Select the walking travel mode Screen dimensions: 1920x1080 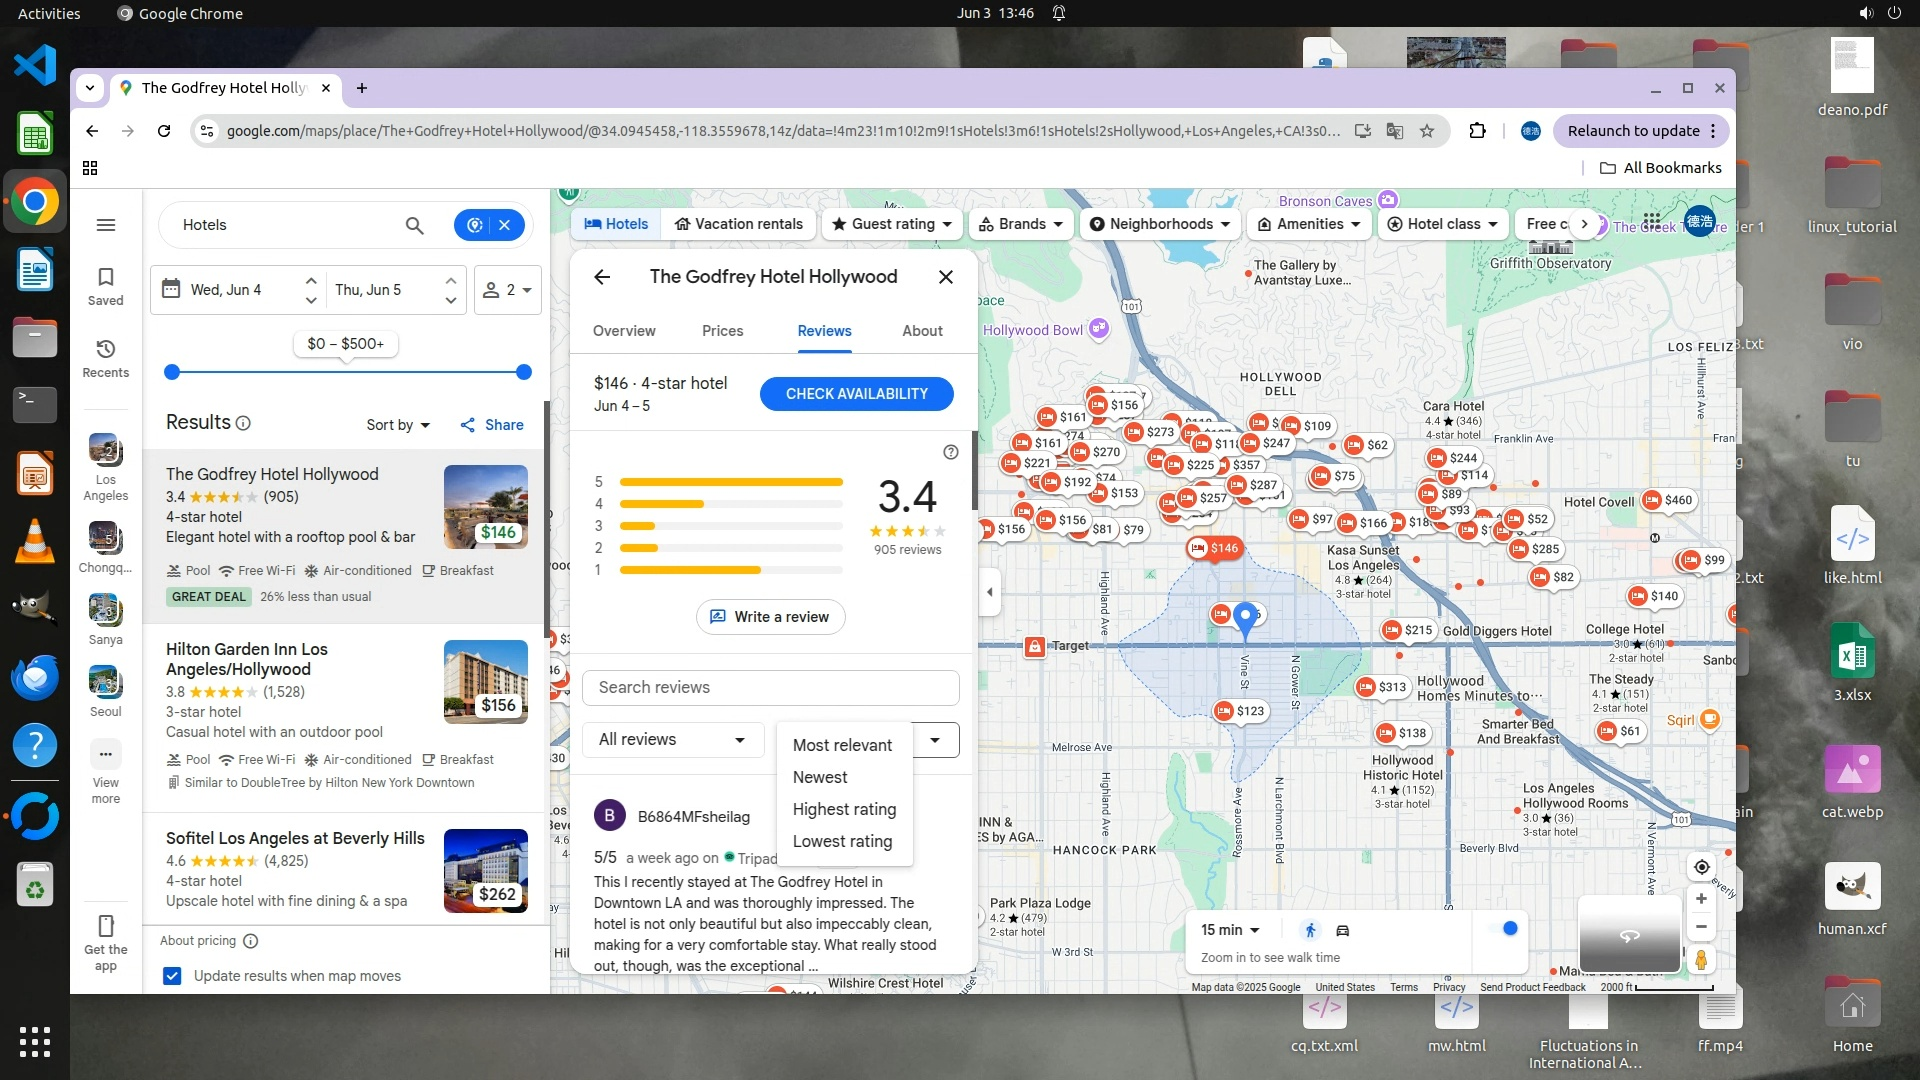[1310, 930]
